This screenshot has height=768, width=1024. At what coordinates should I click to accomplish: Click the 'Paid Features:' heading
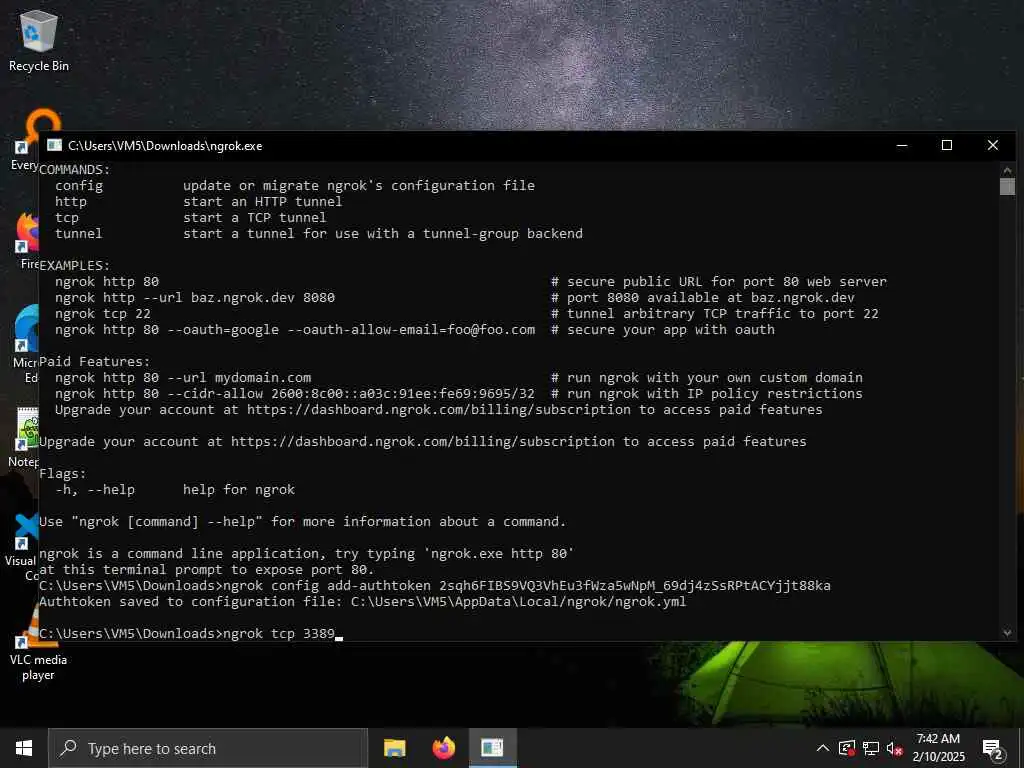click(95, 362)
